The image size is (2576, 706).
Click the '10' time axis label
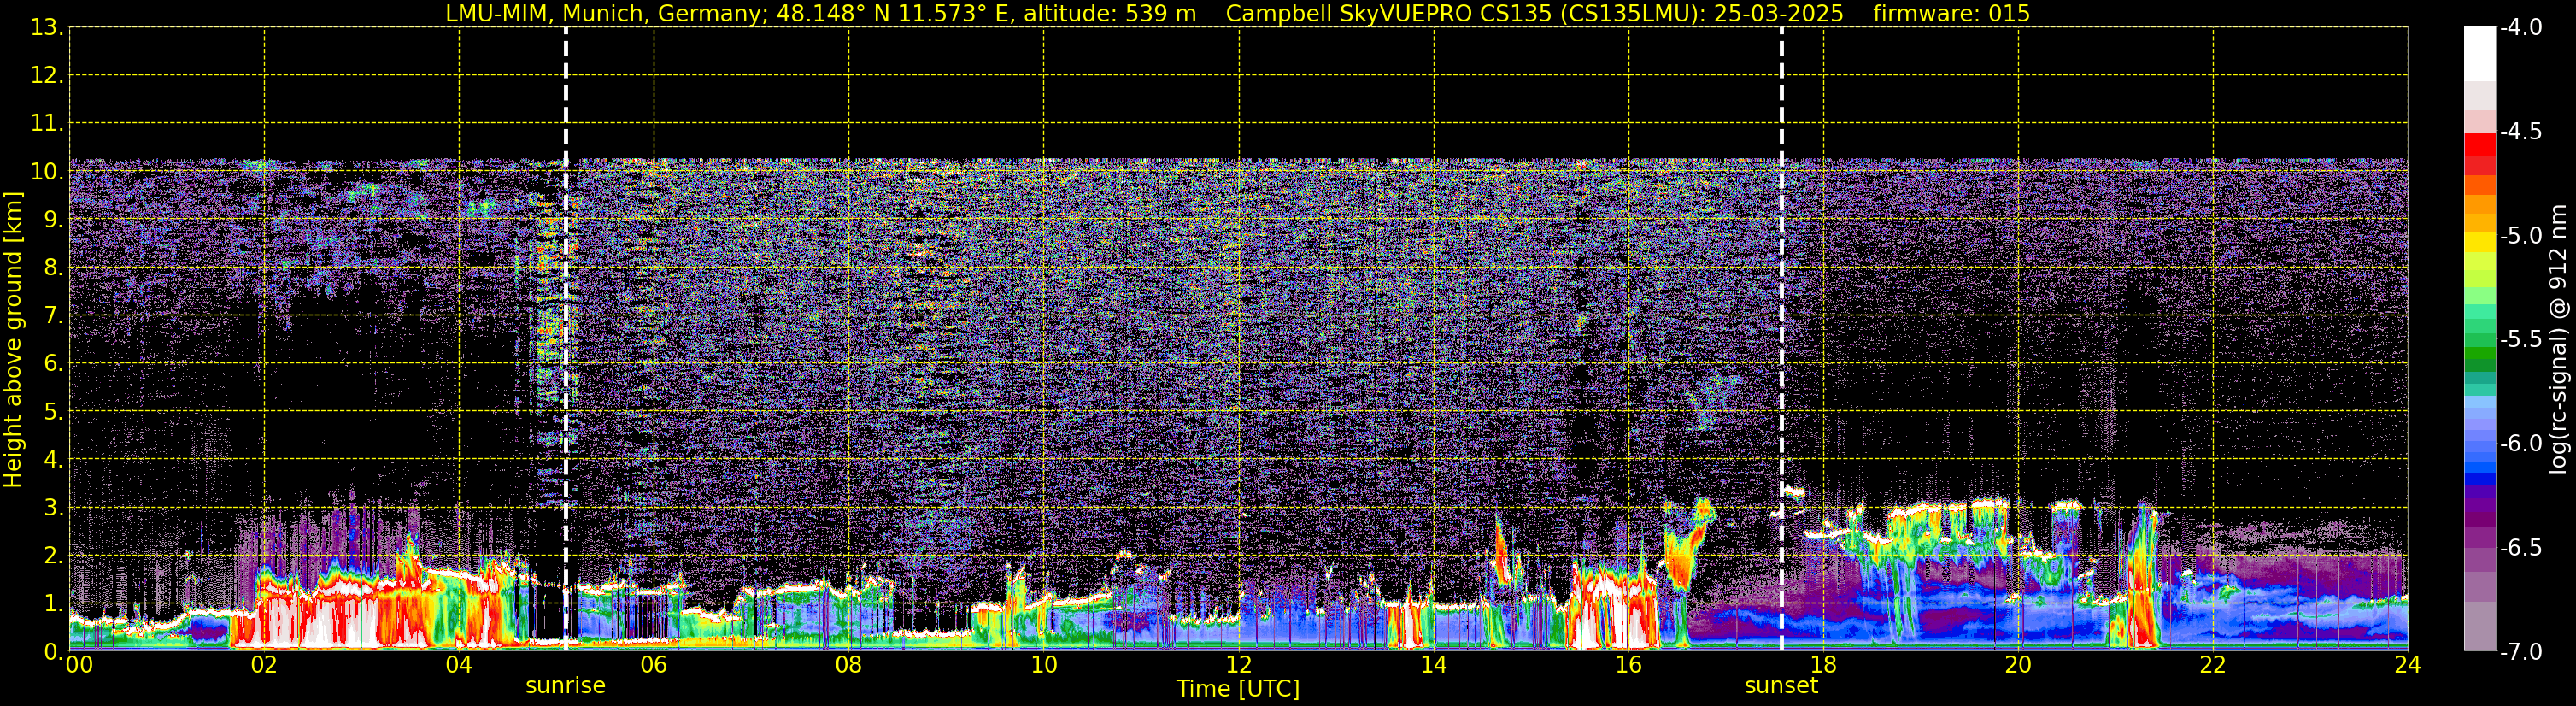(x=1043, y=665)
